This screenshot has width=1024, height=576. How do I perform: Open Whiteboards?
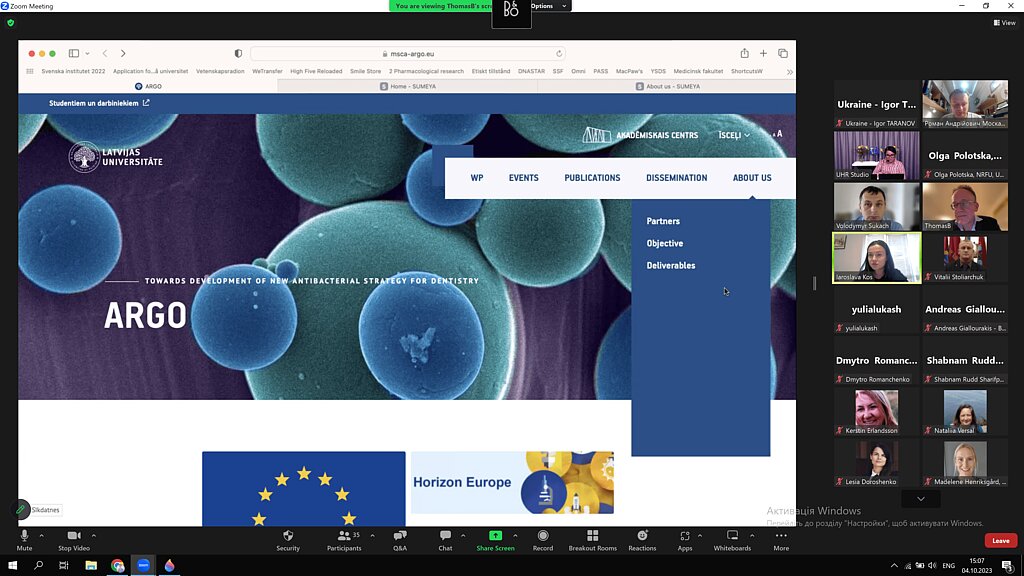(732, 540)
